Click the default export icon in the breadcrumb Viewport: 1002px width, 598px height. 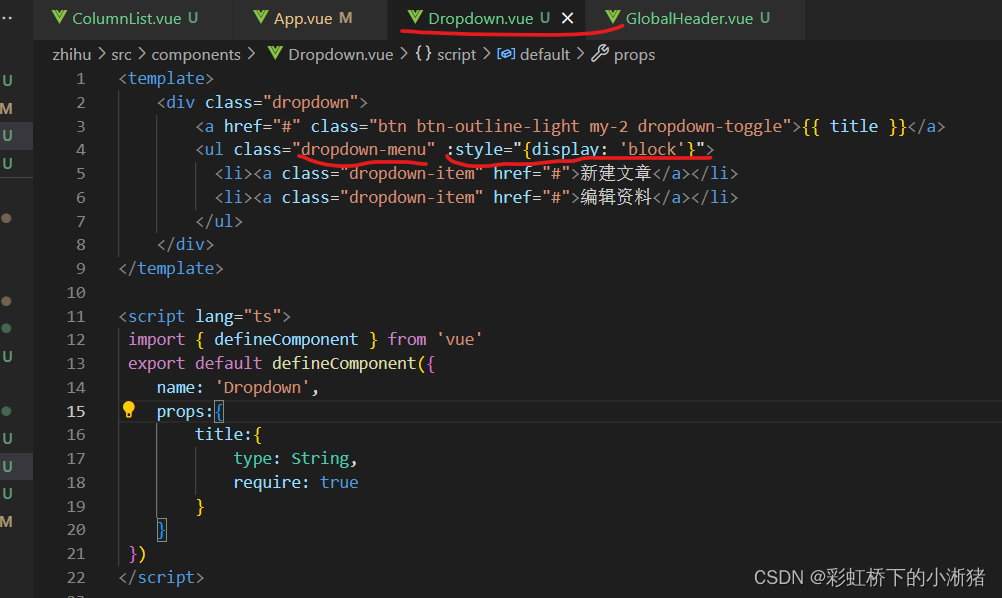point(506,54)
